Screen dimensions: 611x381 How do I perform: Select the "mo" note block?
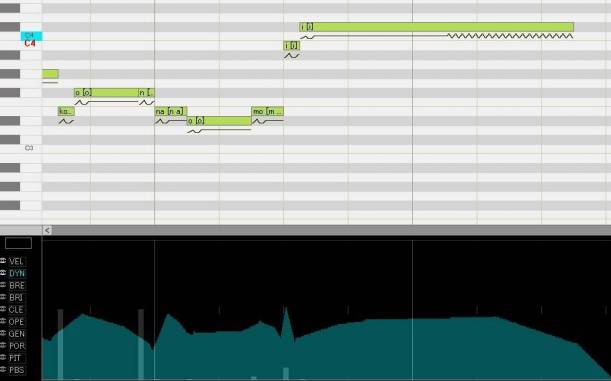[267, 111]
